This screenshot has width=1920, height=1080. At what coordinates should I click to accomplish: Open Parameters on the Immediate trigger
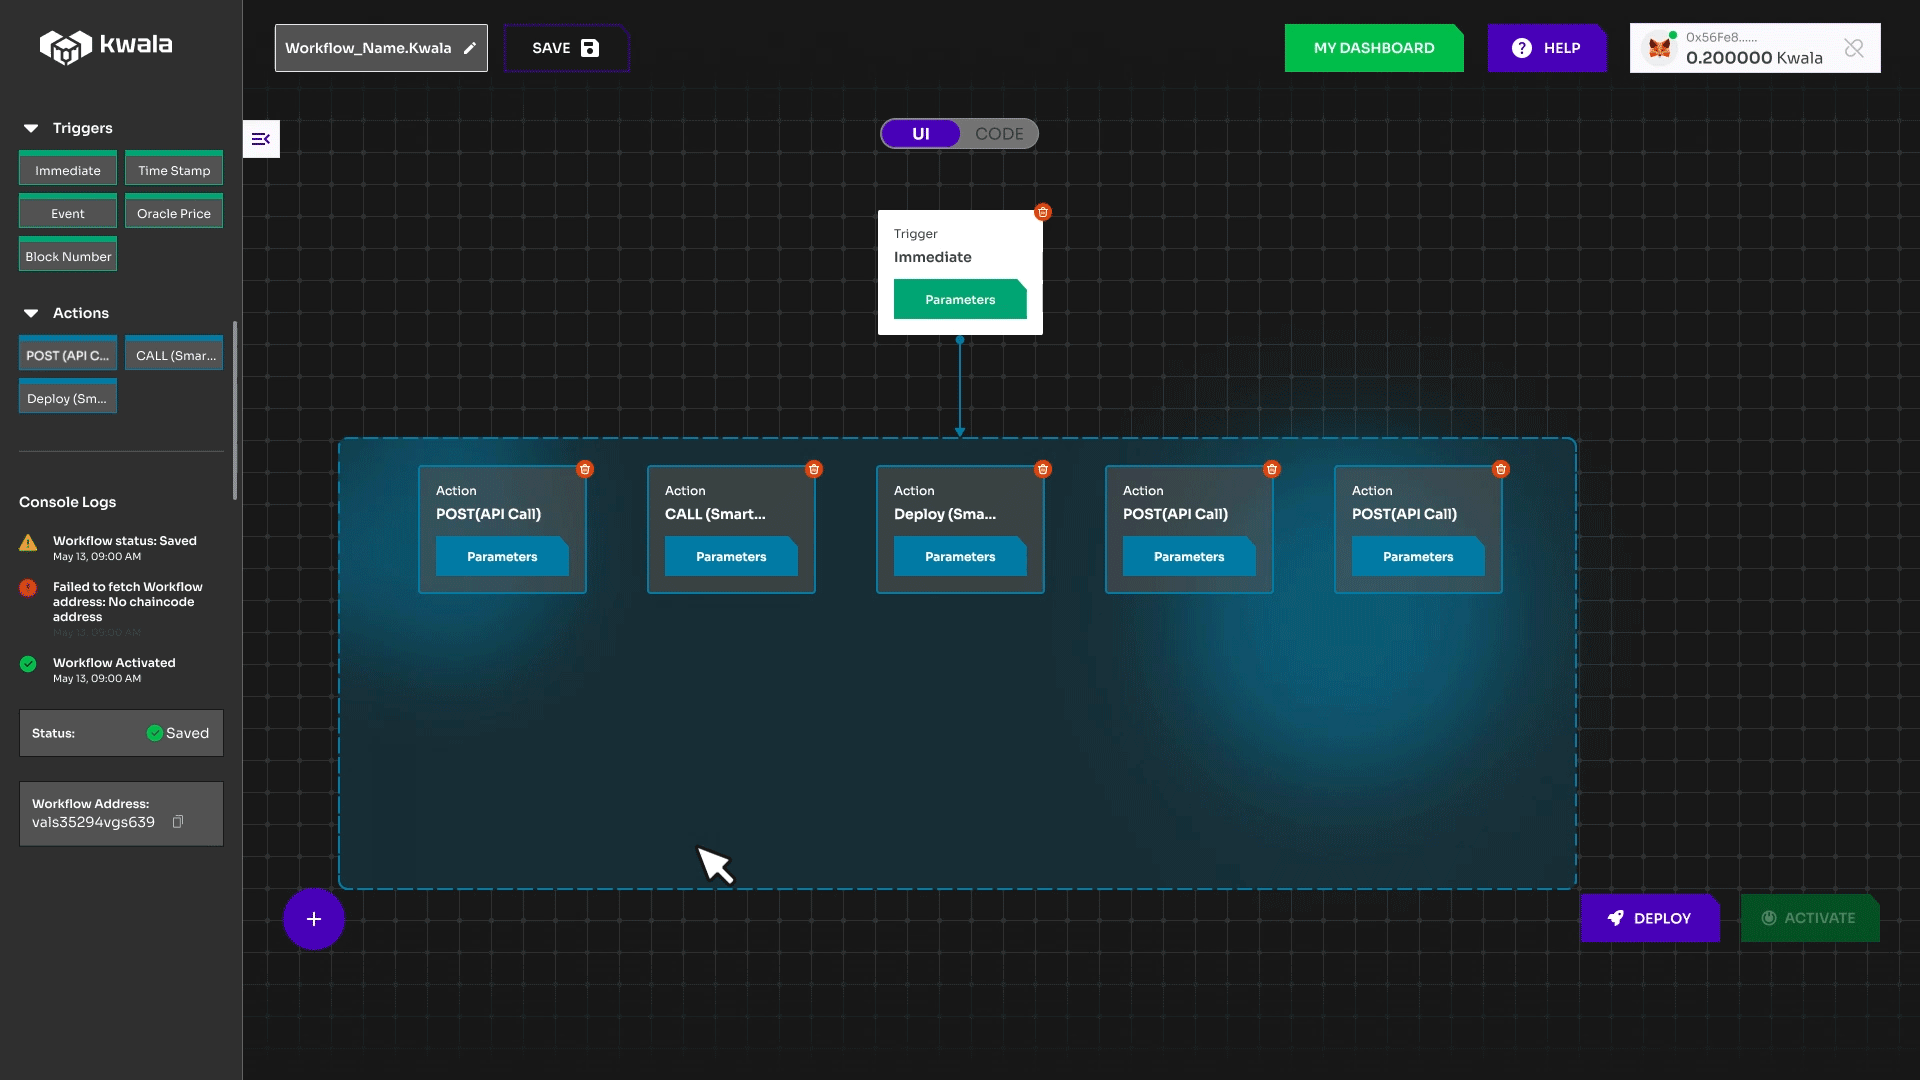click(x=960, y=299)
